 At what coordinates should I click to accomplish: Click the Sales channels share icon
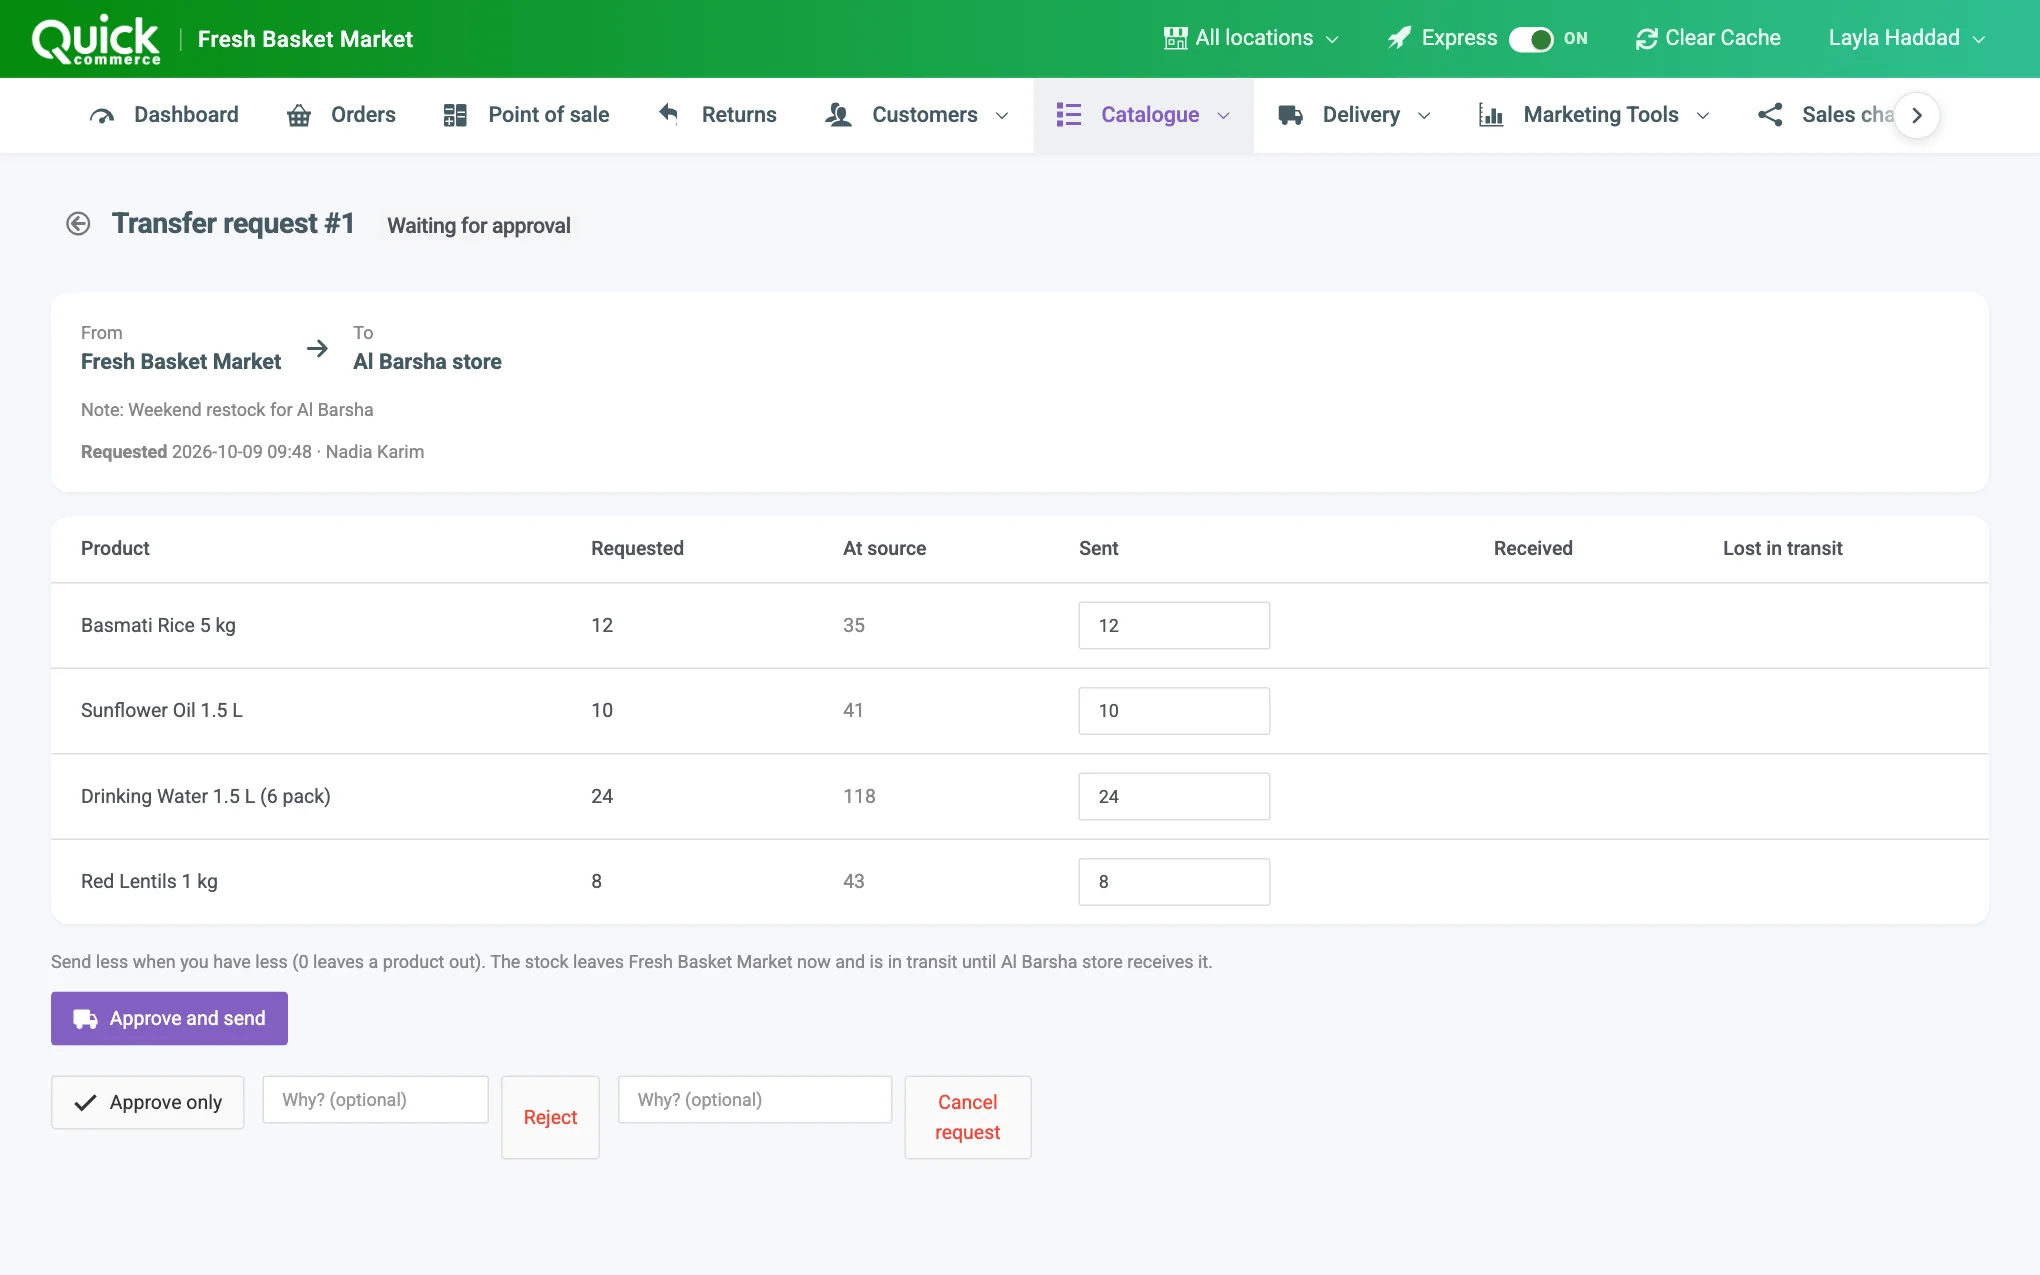[1770, 115]
